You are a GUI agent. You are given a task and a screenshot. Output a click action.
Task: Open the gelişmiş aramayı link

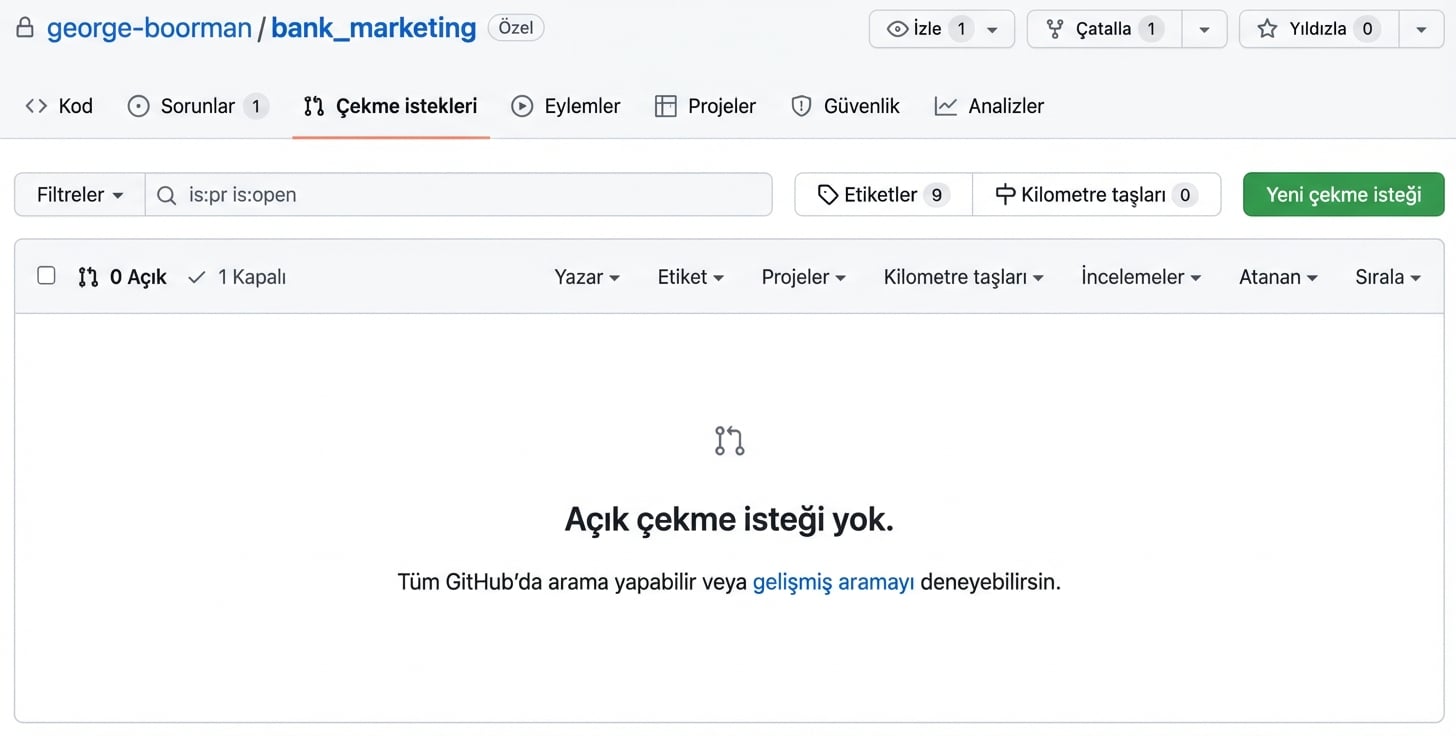833,581
